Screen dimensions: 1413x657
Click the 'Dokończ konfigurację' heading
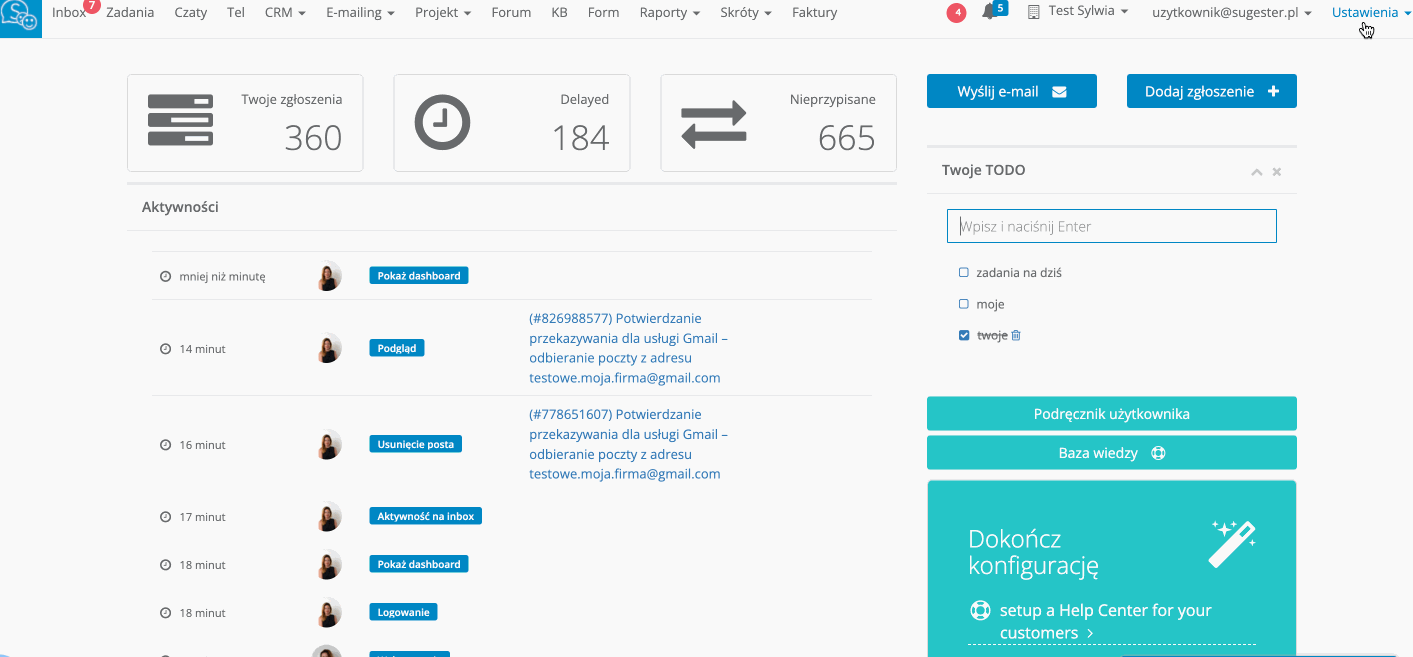click(x=1033, y=553)
